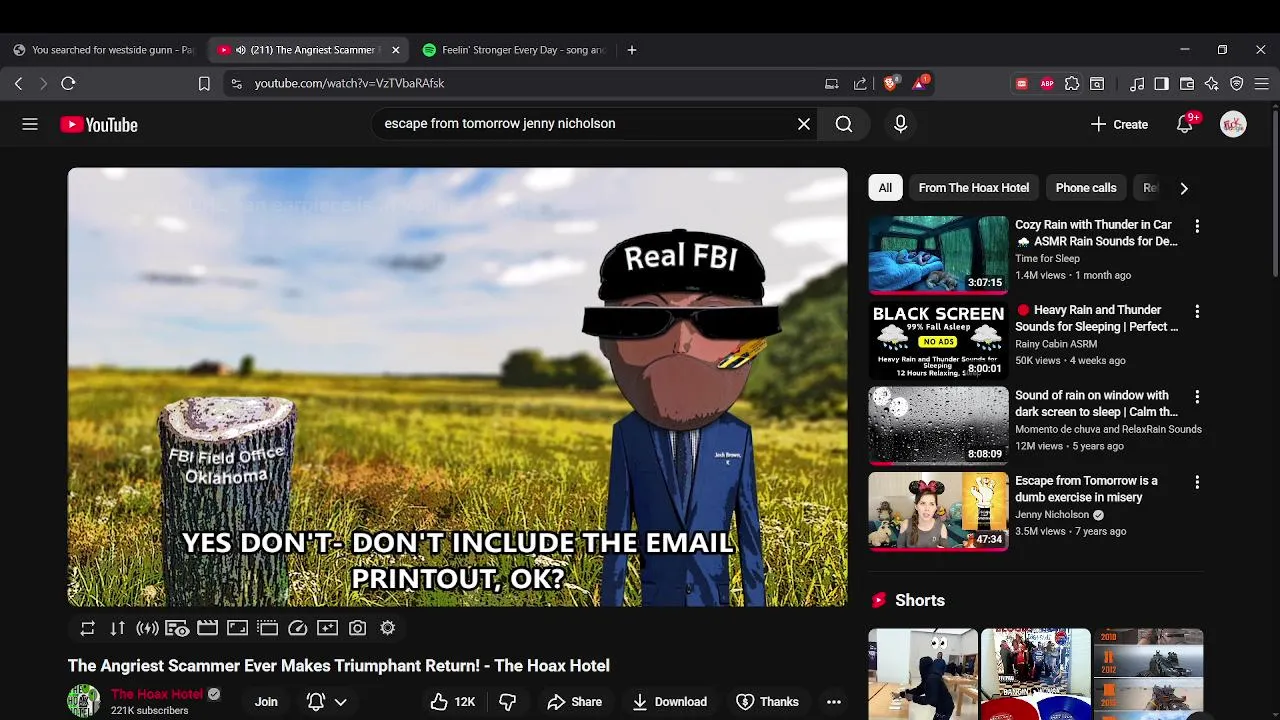
Task: Open The Hoax Hotel channel name link
Action: point(157,694)
